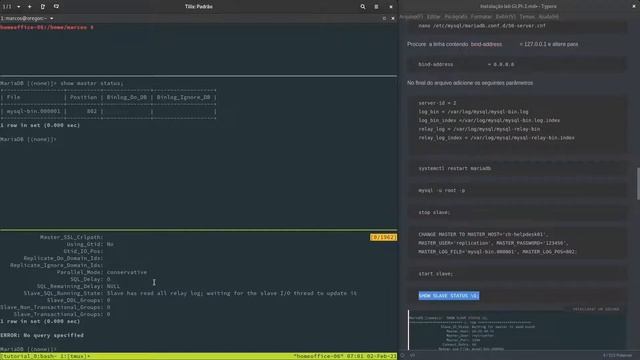Open Editar menu in Typora
The image size is (640, 360).
tap(433, 17)
